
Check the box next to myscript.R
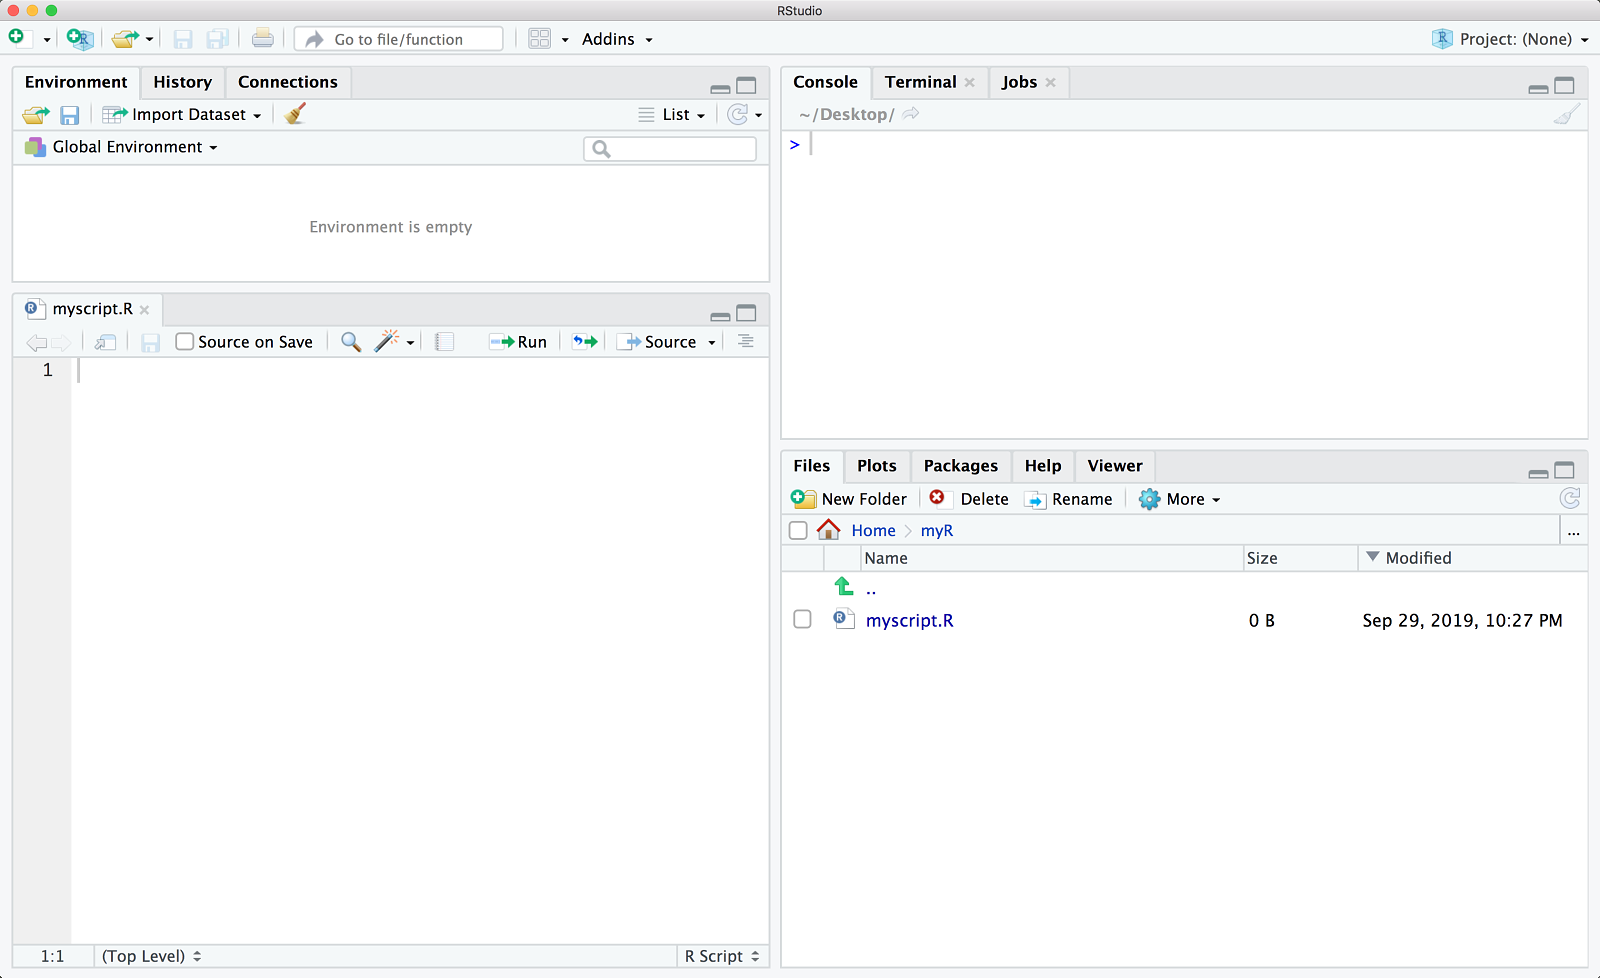point(802,620)
